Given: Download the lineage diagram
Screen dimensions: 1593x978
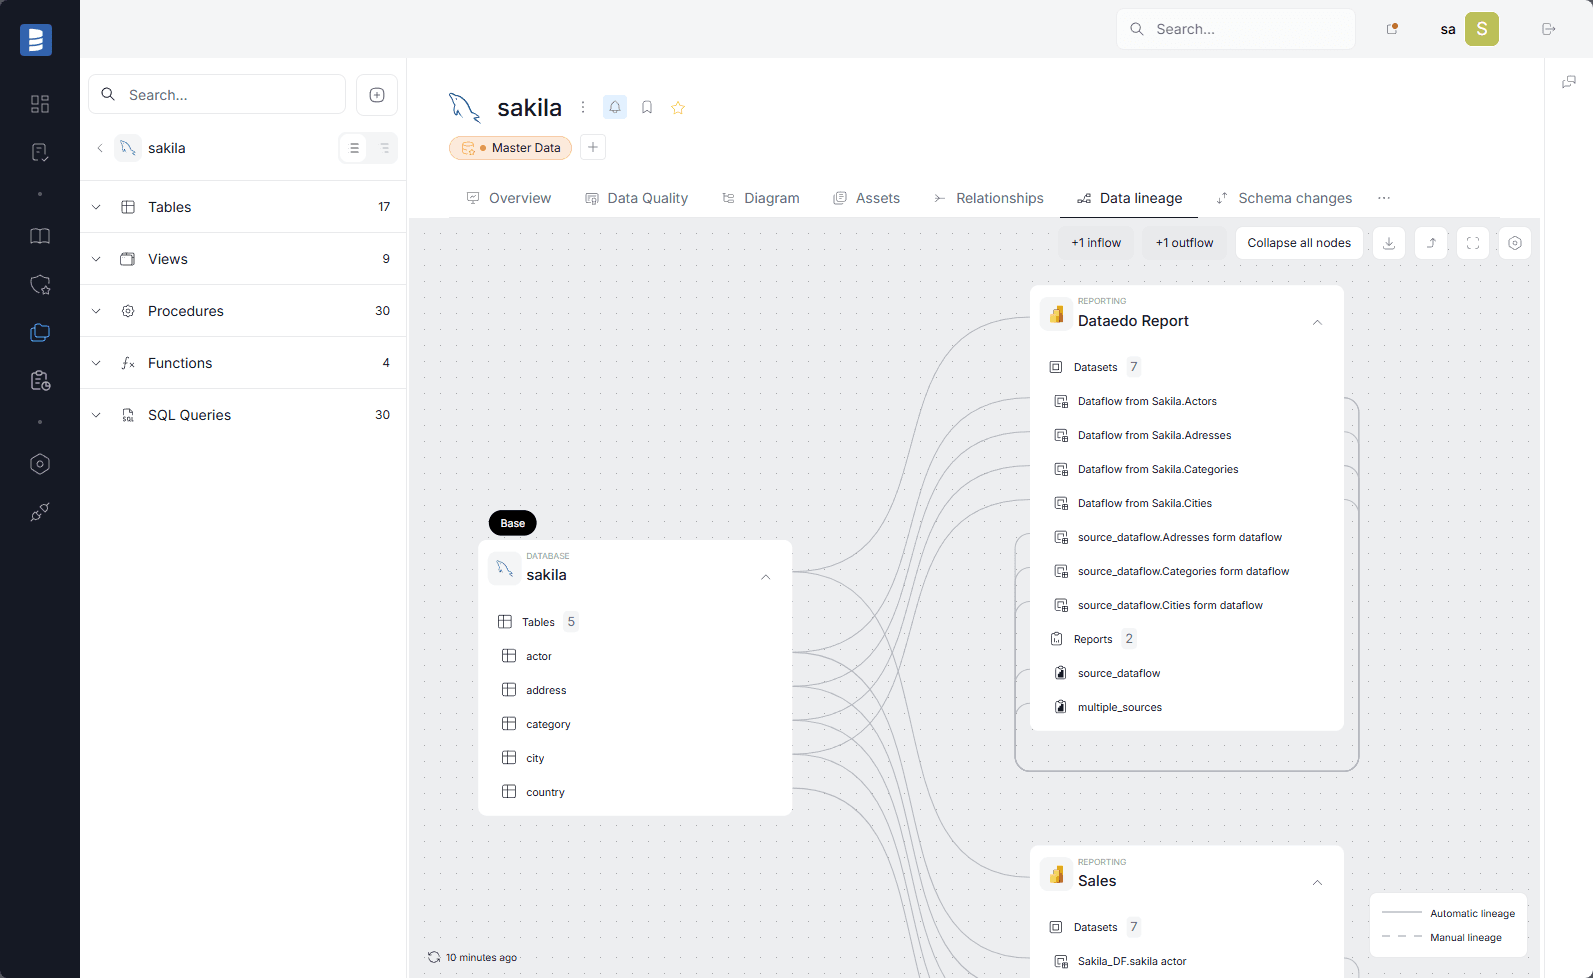Looking at the screenshot, I should click(1389, 243).
